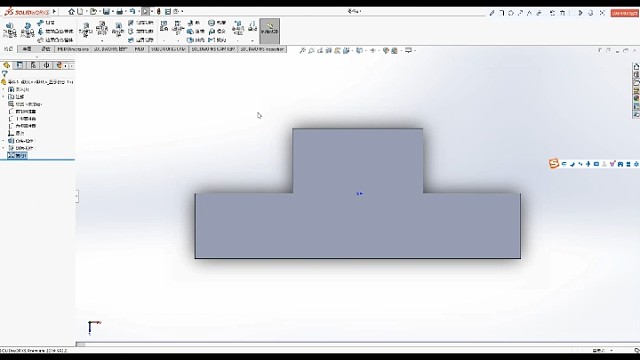
Task: Open the SOLIDWORKS Inspection tab
Action: click(x=262, y=49)
